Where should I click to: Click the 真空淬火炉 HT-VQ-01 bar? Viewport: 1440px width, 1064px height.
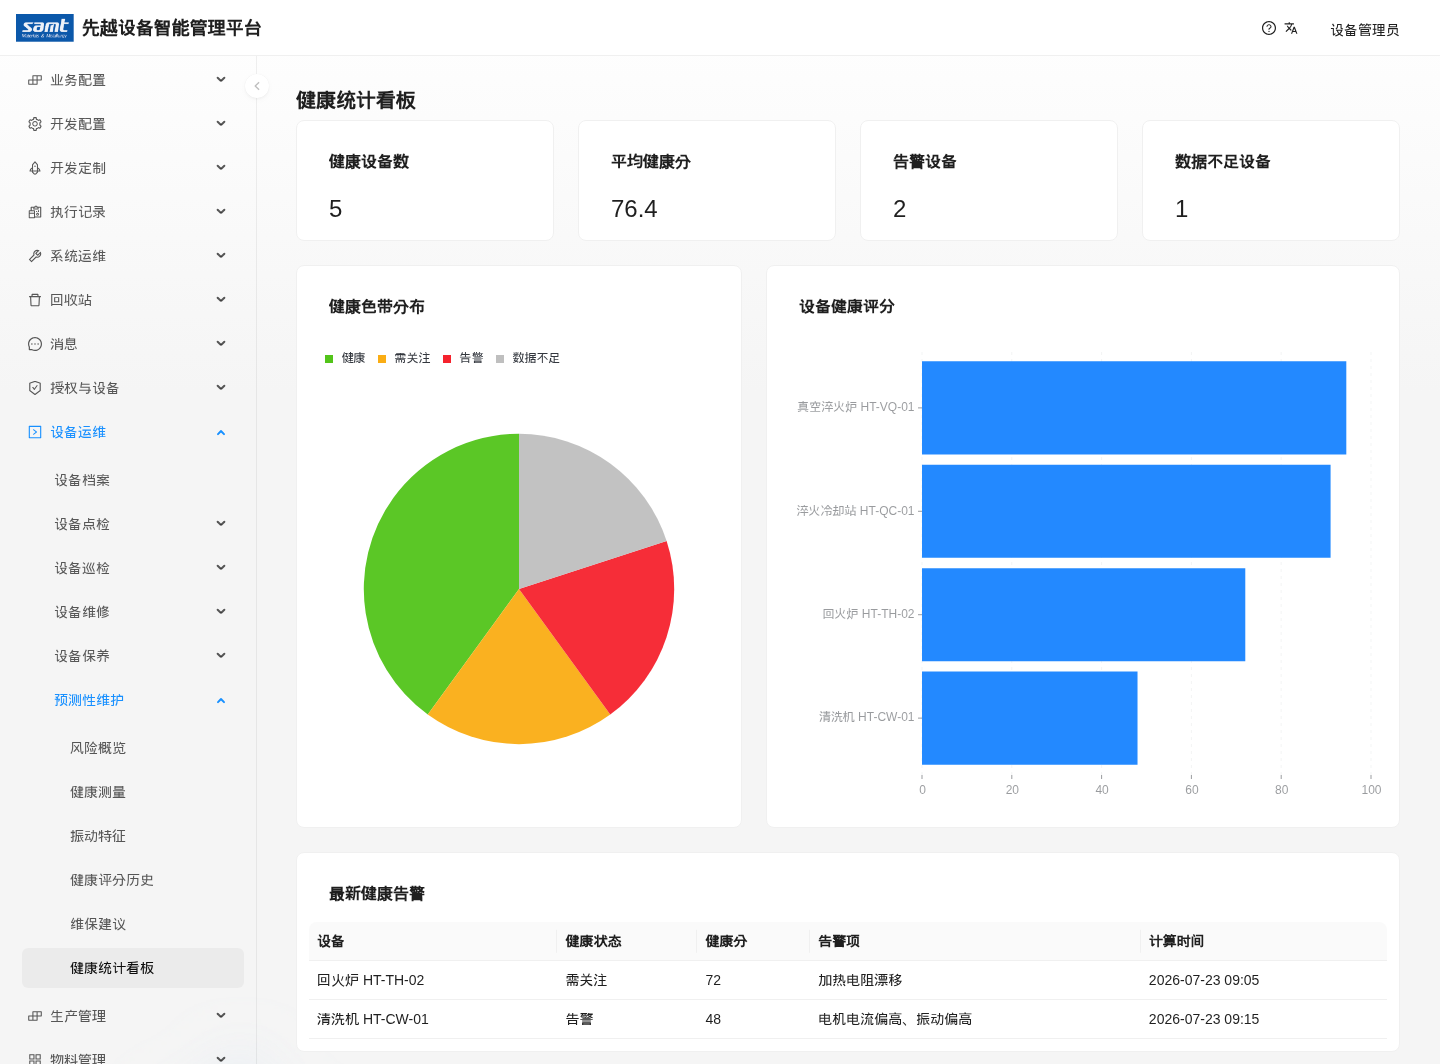click(x=1134, y=408)
